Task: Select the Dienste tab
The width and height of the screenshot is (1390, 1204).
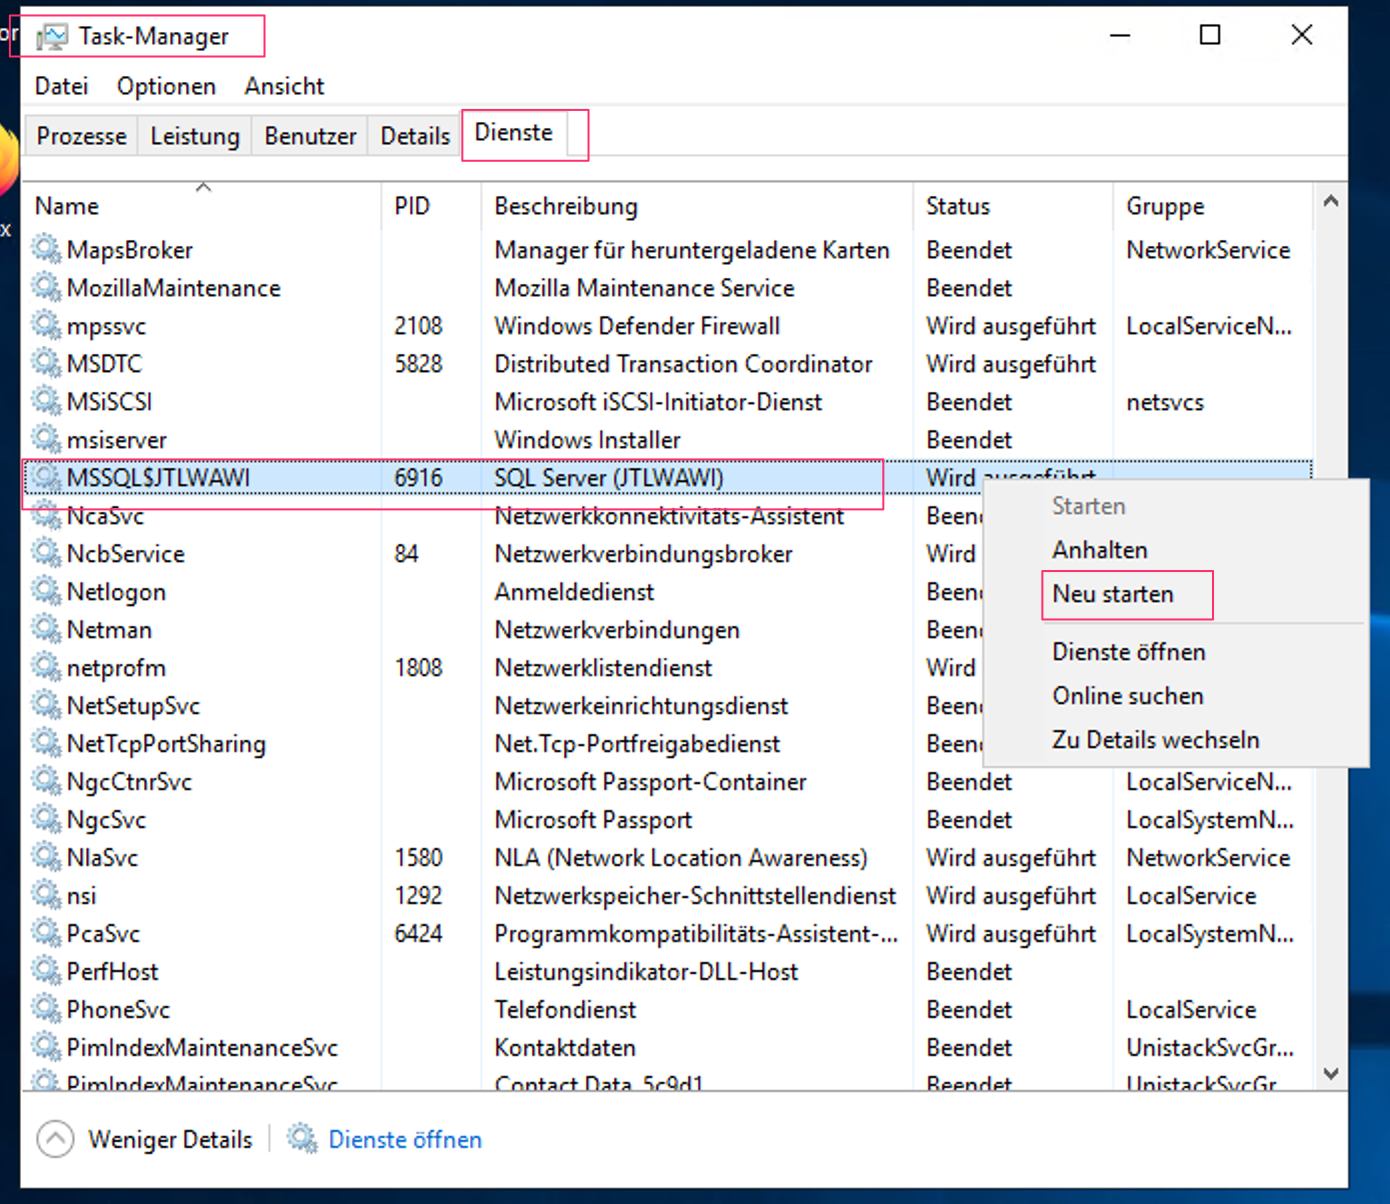Action: pos(514,133)
